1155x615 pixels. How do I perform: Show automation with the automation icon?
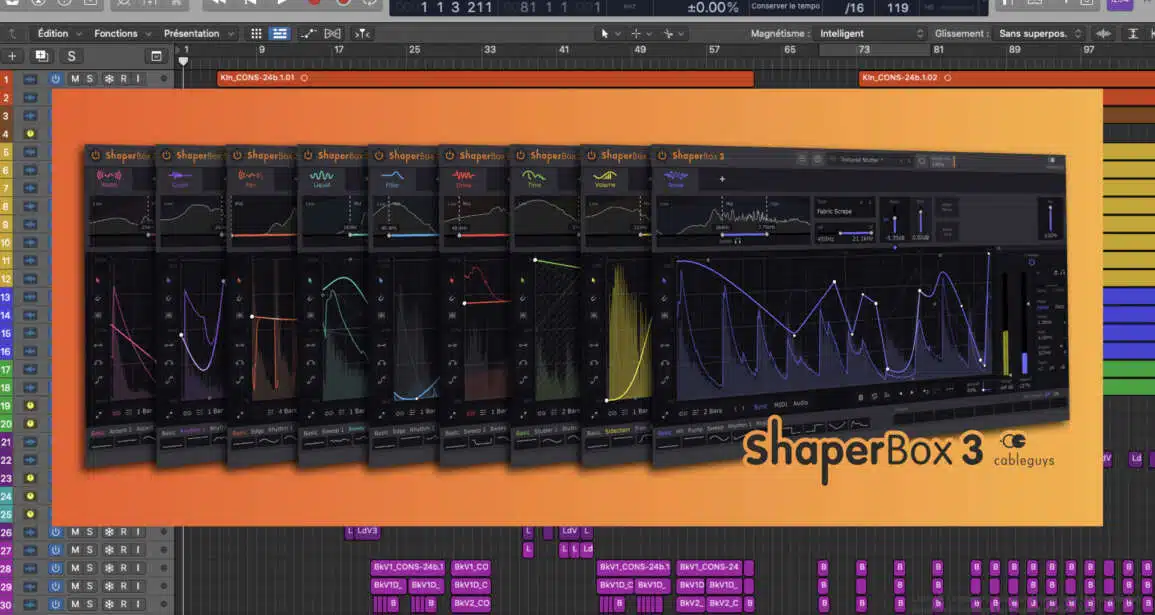(x=308, y=33)
